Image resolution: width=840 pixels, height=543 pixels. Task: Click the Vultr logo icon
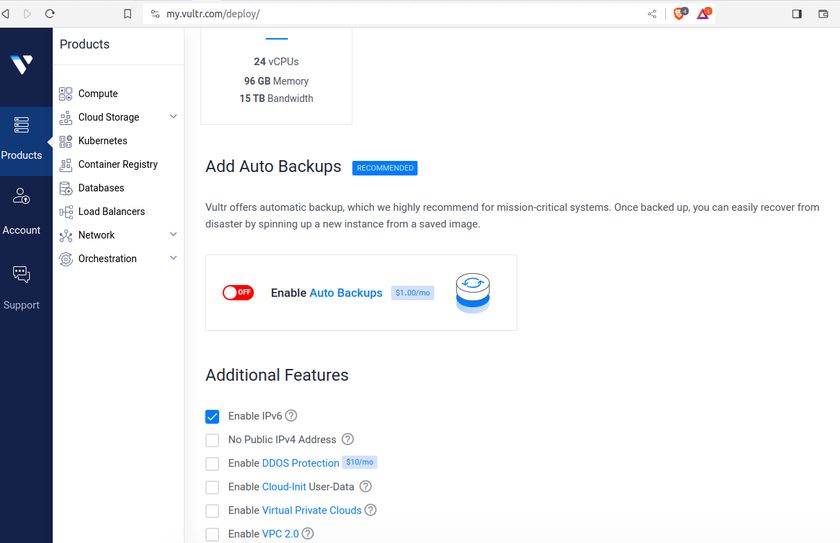click(x=21, y=64)
